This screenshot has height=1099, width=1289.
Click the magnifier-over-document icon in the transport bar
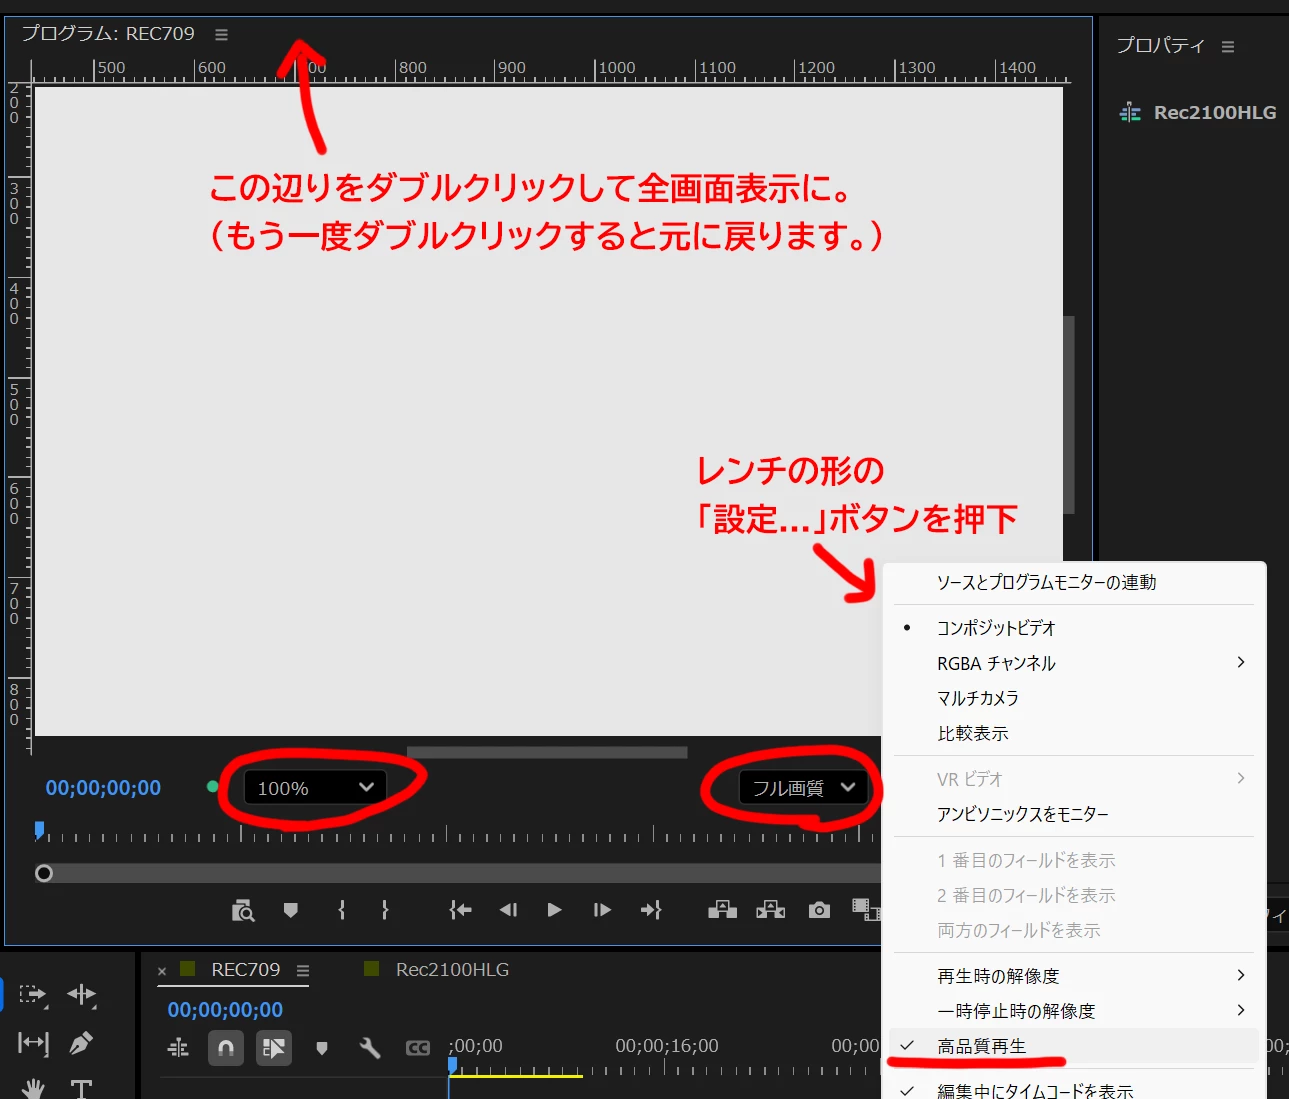coord(243,910)
